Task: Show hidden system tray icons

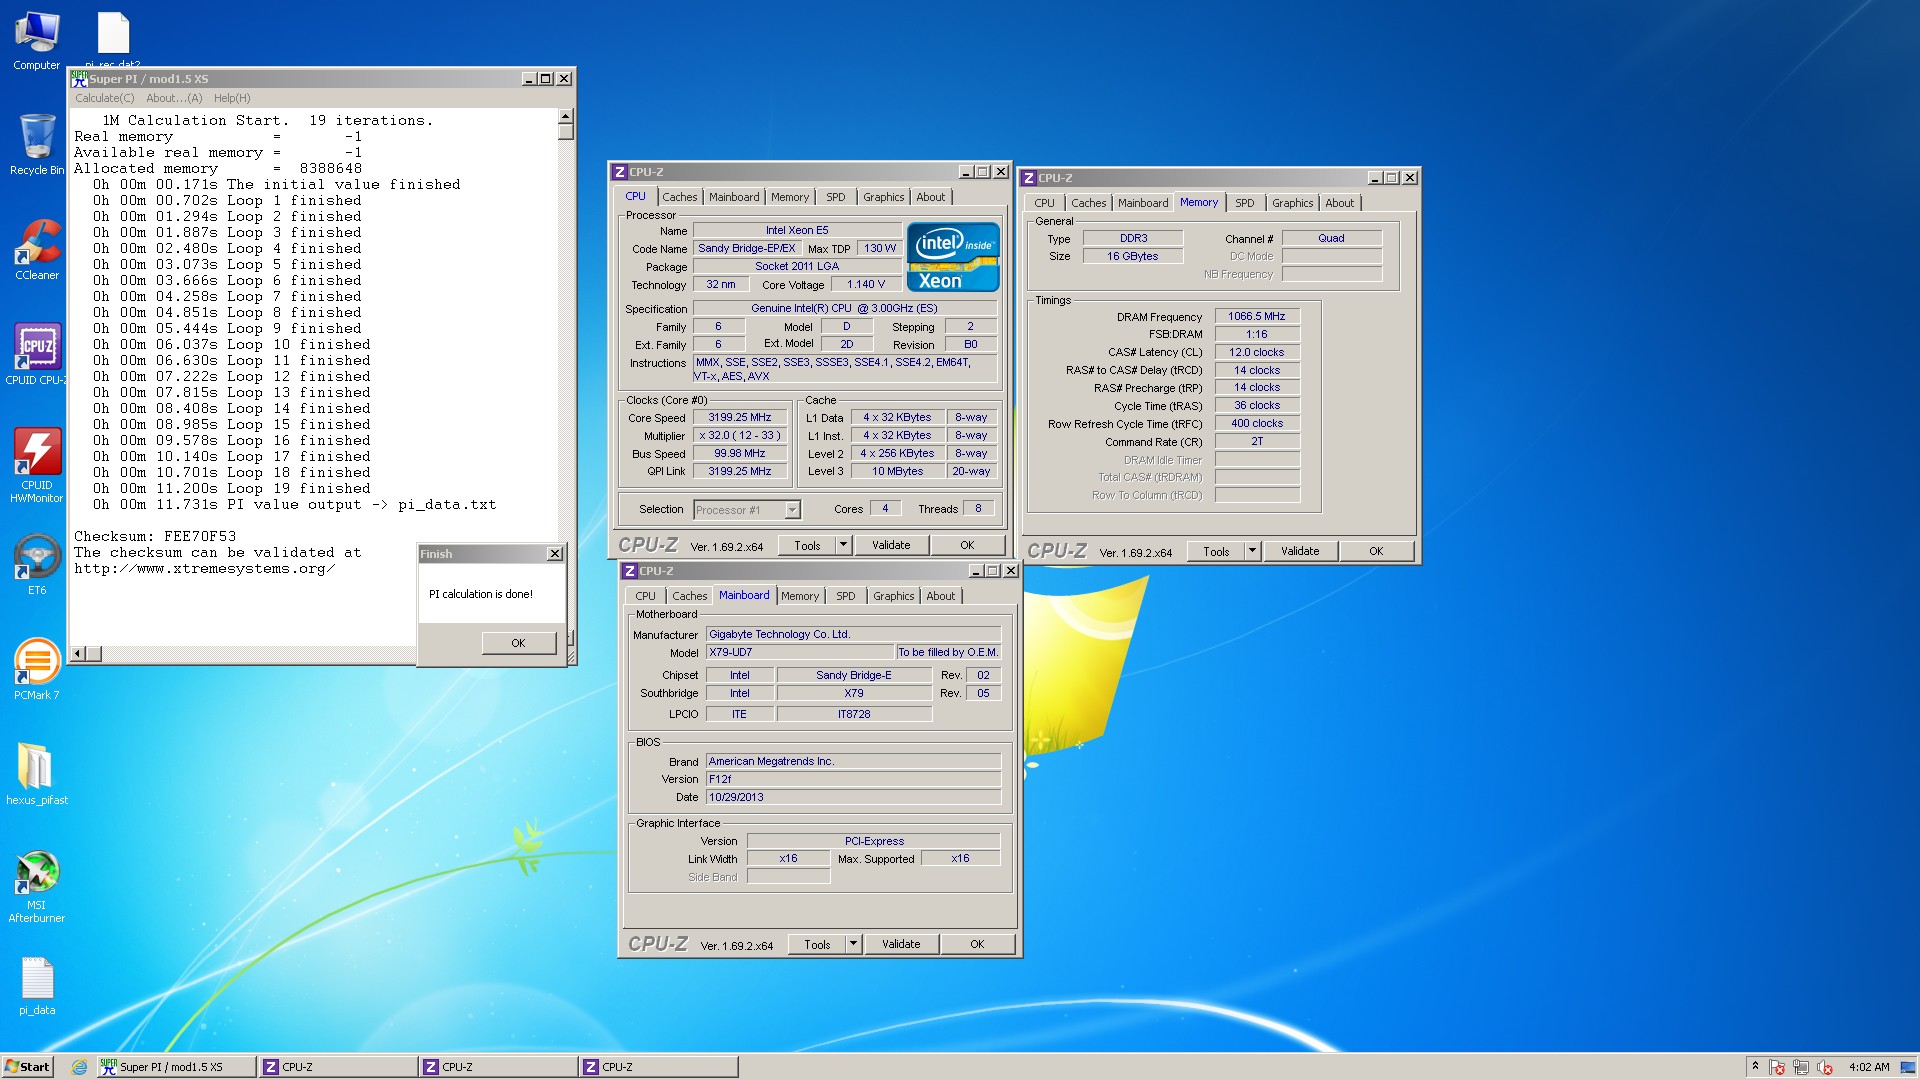Action: point(1755,1067)
